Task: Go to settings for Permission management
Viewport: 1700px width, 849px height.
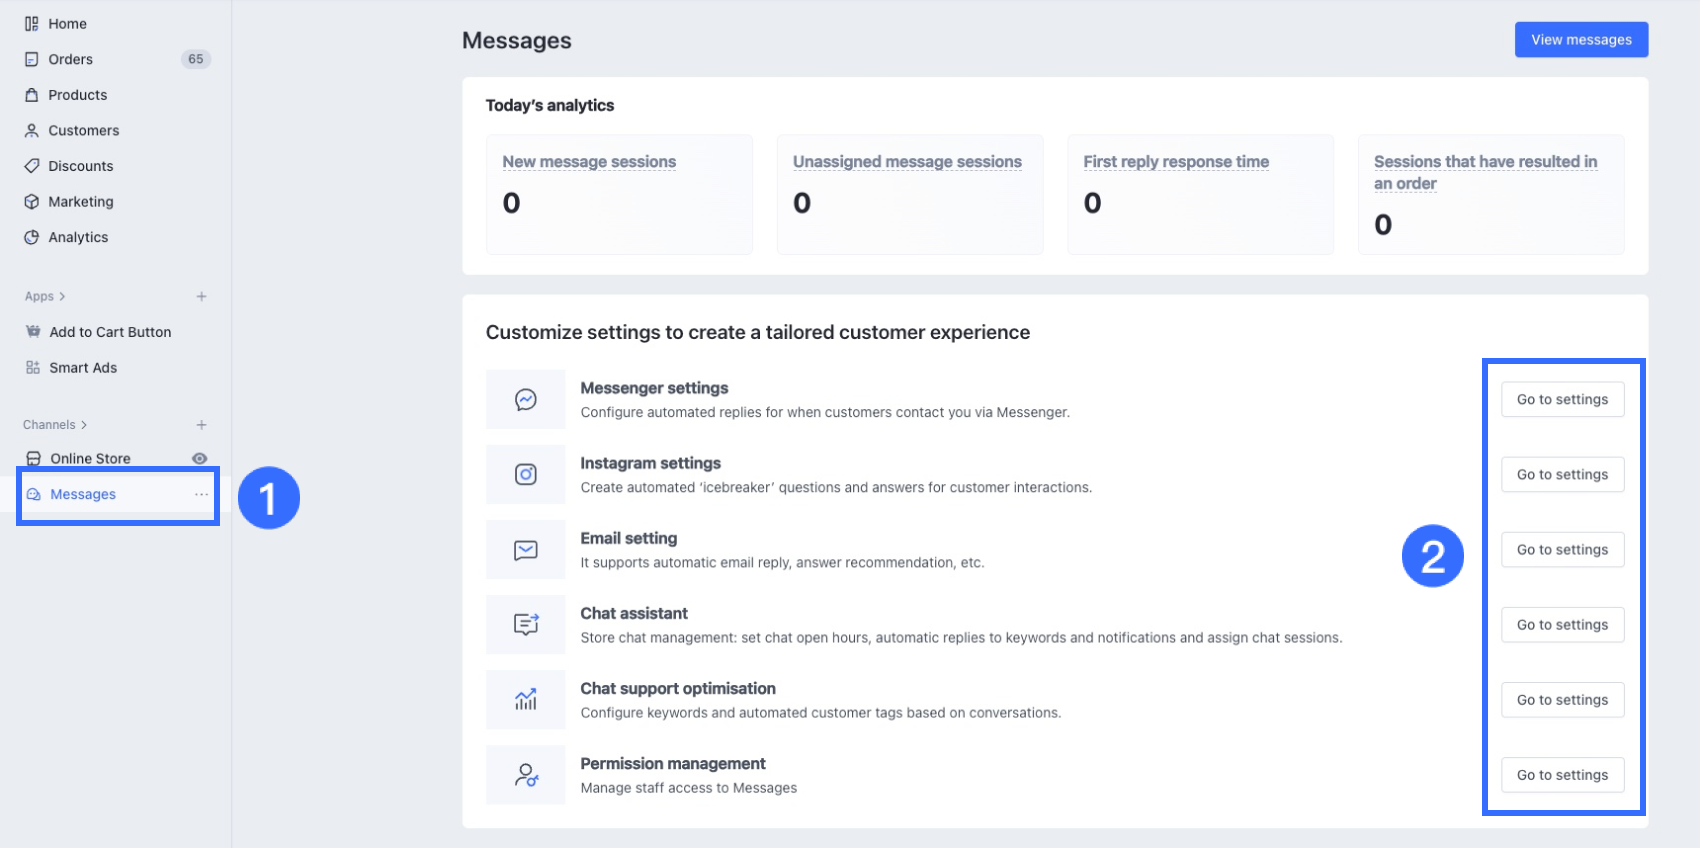Action: point(1562,775)
